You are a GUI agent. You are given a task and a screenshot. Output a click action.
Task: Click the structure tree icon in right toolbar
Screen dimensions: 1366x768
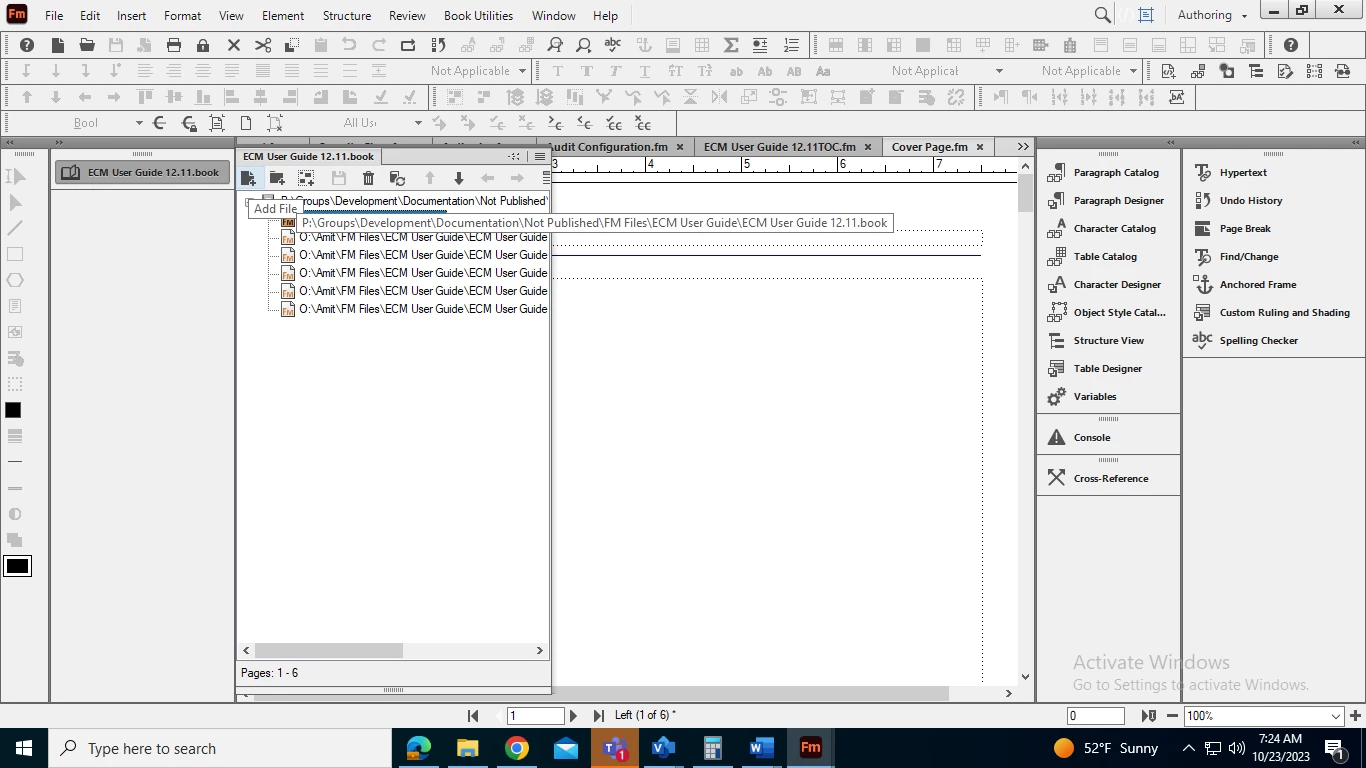coord(1255,71)
